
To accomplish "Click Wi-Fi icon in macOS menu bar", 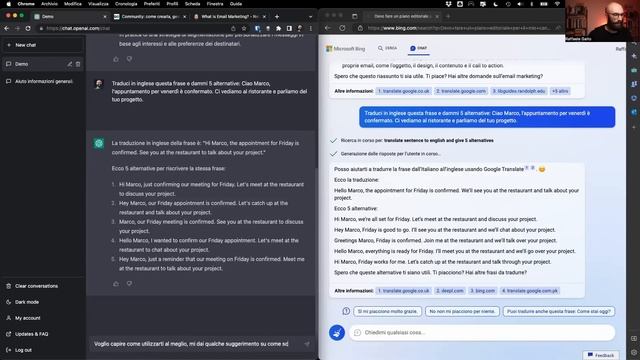I will click(557, 4).
